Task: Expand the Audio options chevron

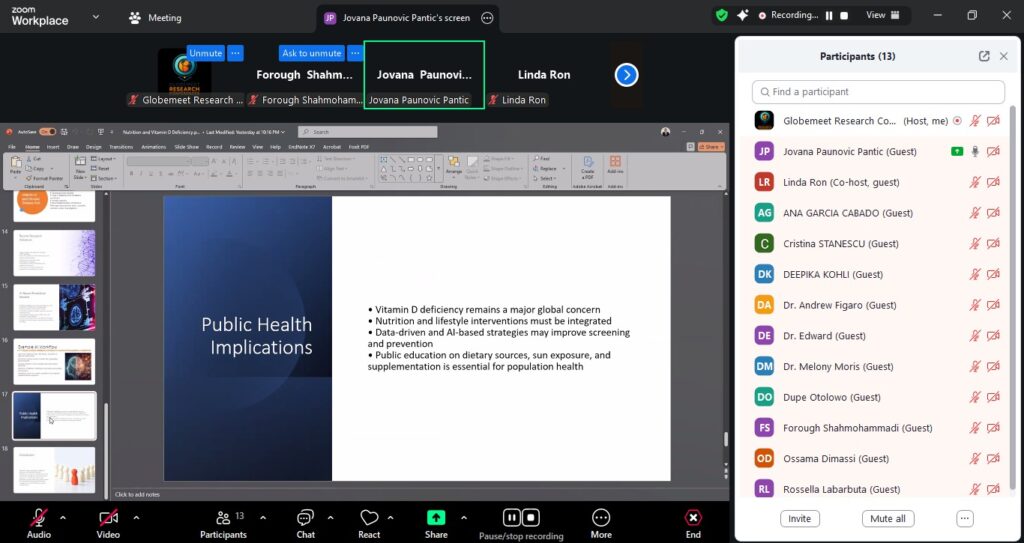Action: click(63, 517)
